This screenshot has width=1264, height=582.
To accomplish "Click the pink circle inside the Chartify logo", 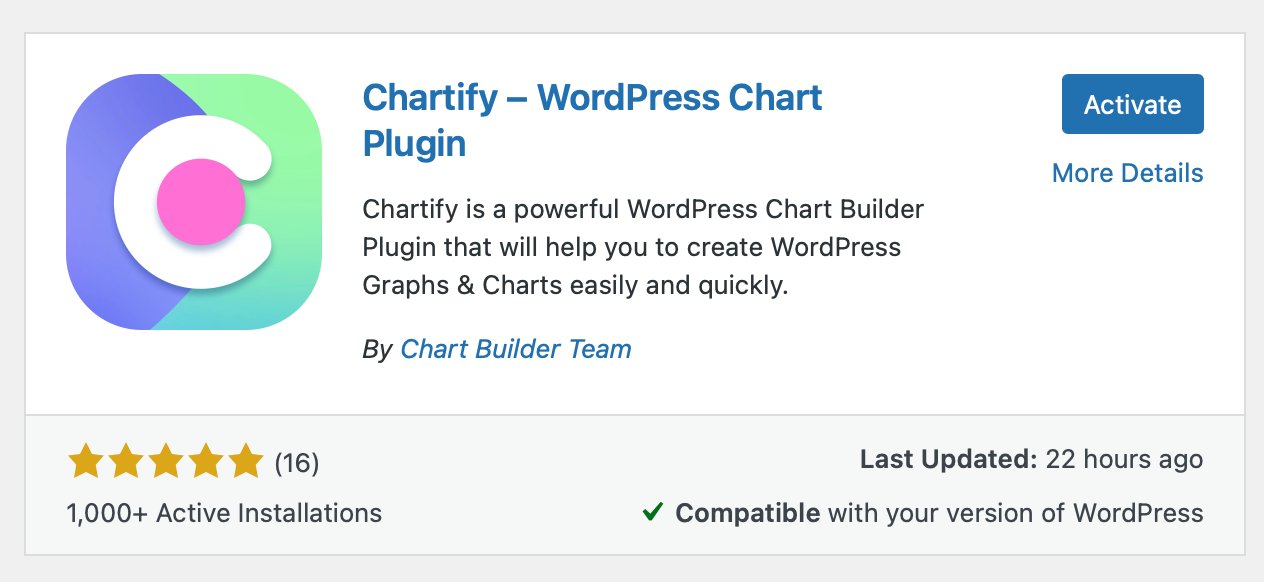I will 200,201.
